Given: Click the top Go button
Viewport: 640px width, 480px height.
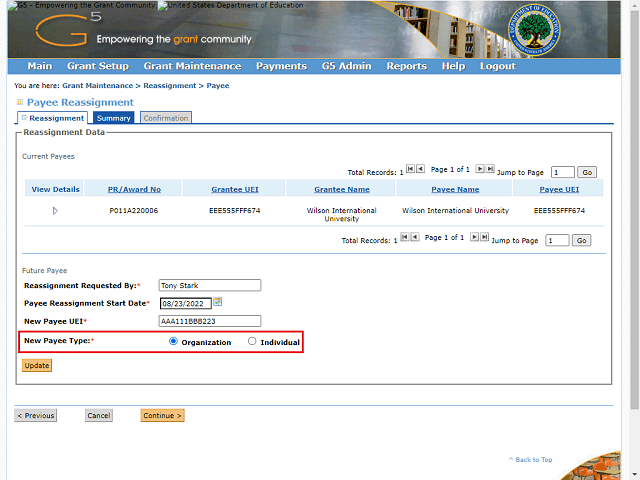Looking at the screenshot, I should pos(587,172).
